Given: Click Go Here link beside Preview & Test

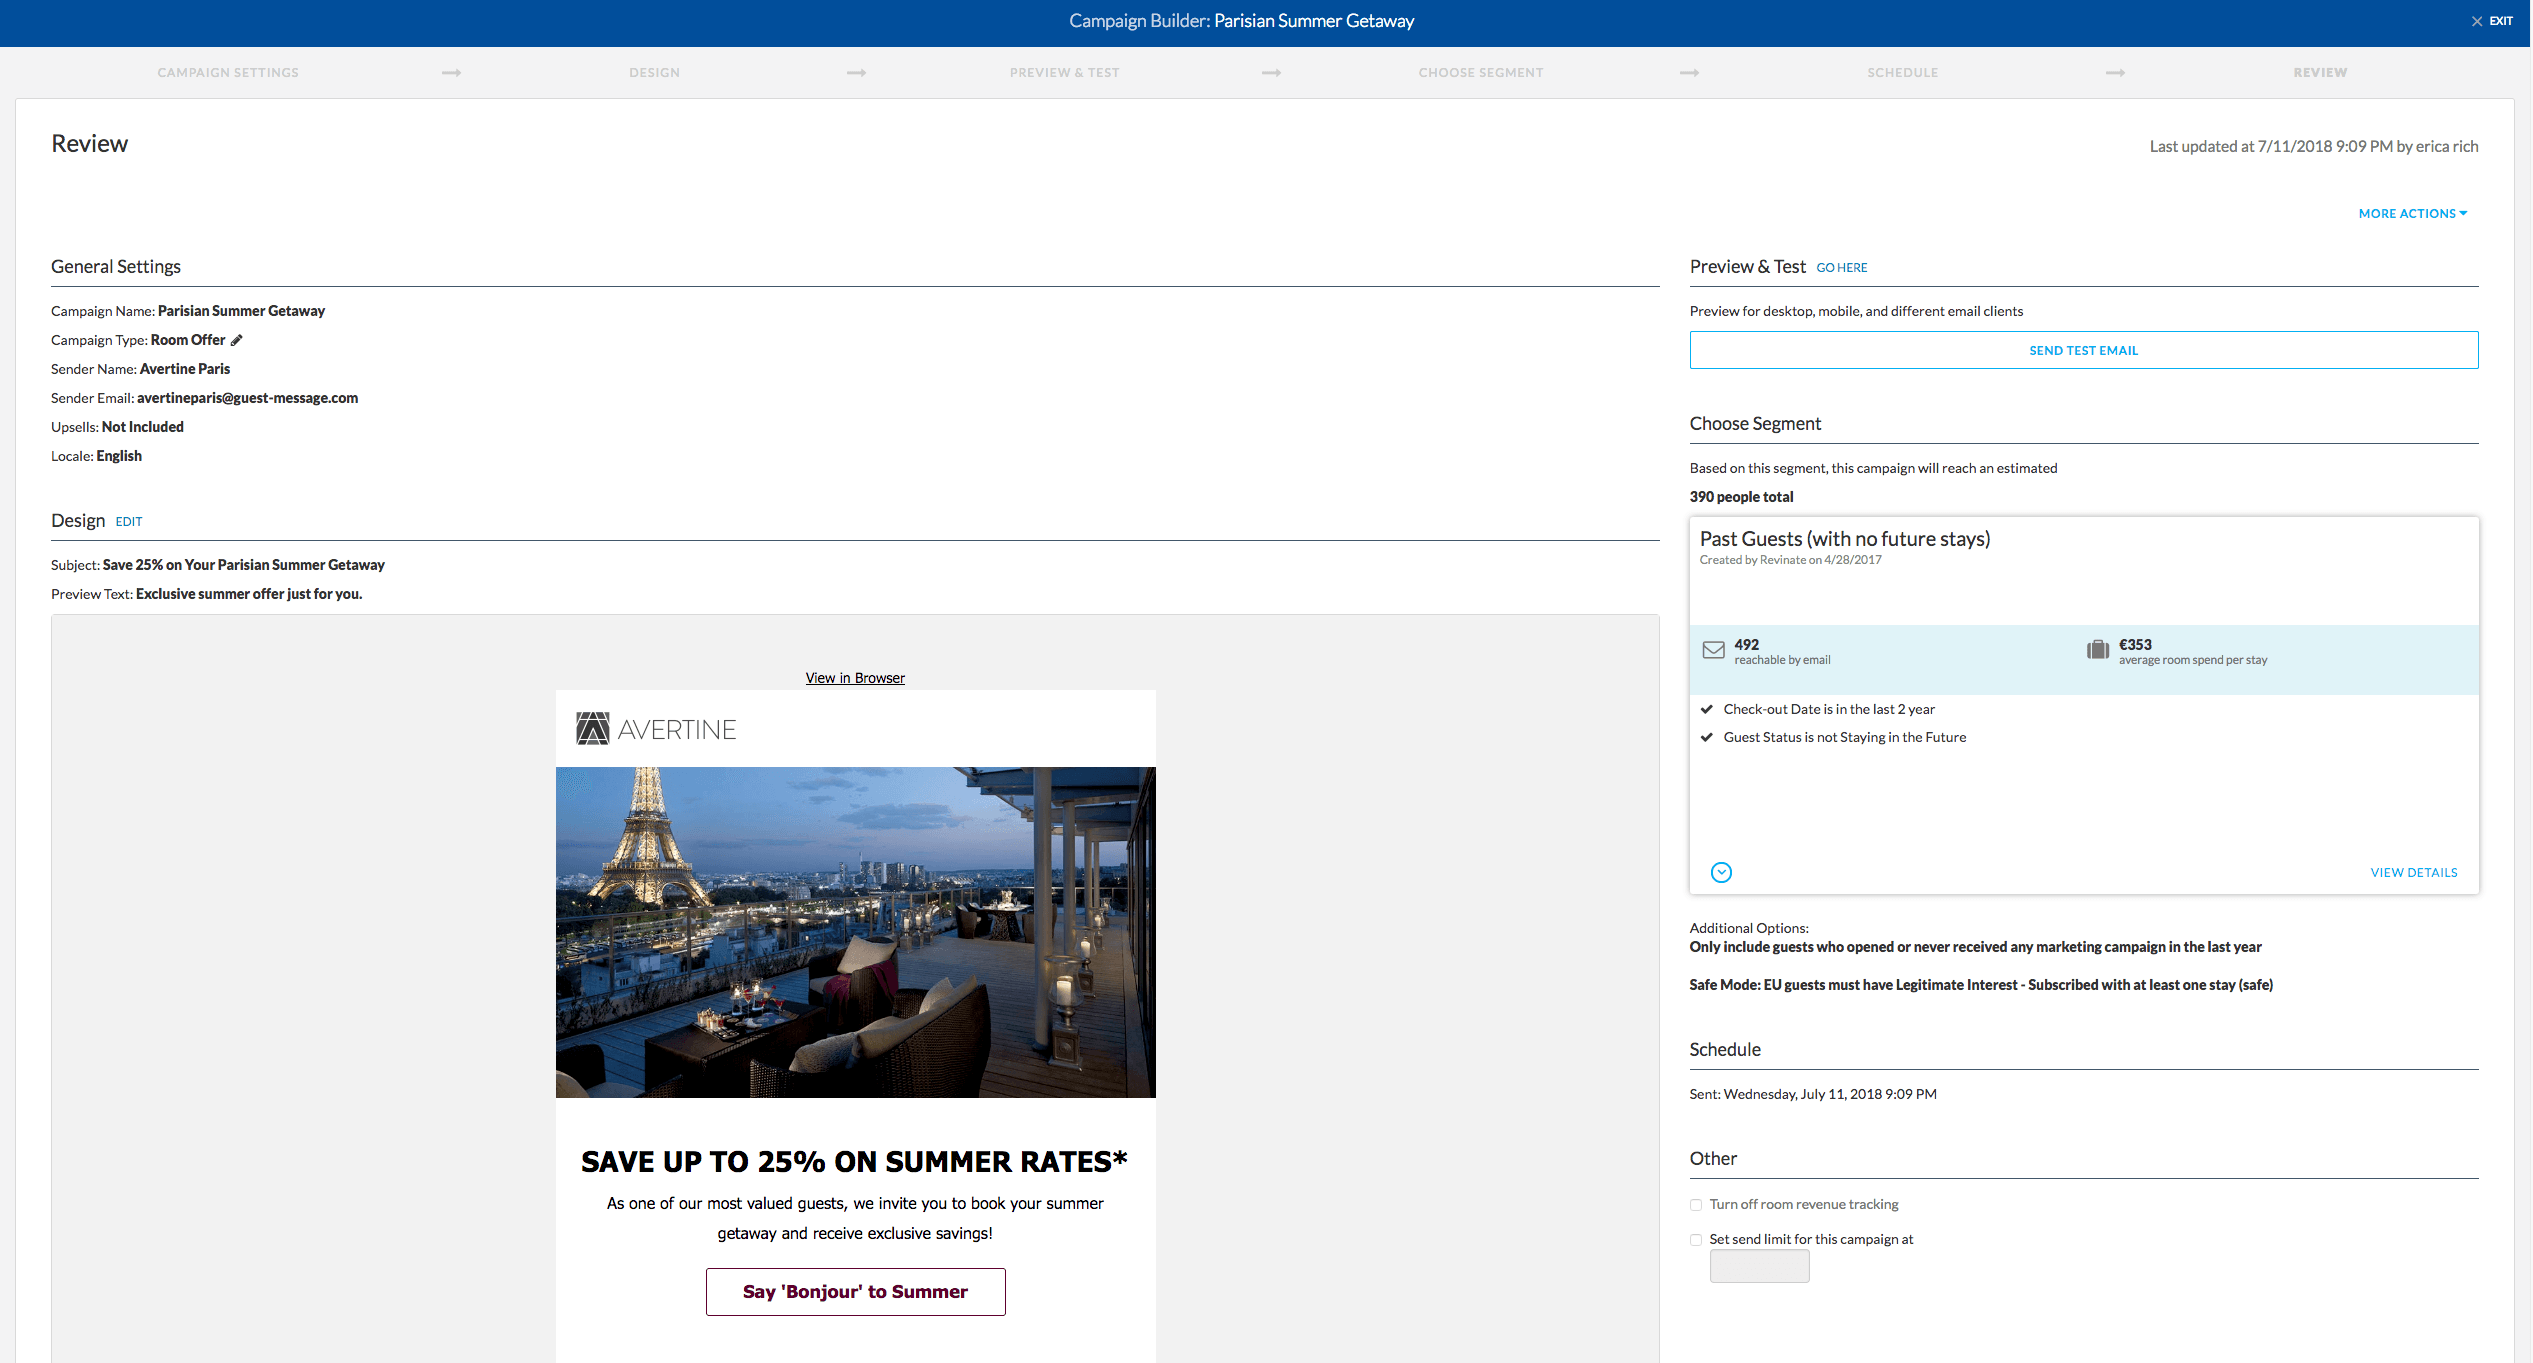Looking at the screenshot, I should [x=1841, y=267].
